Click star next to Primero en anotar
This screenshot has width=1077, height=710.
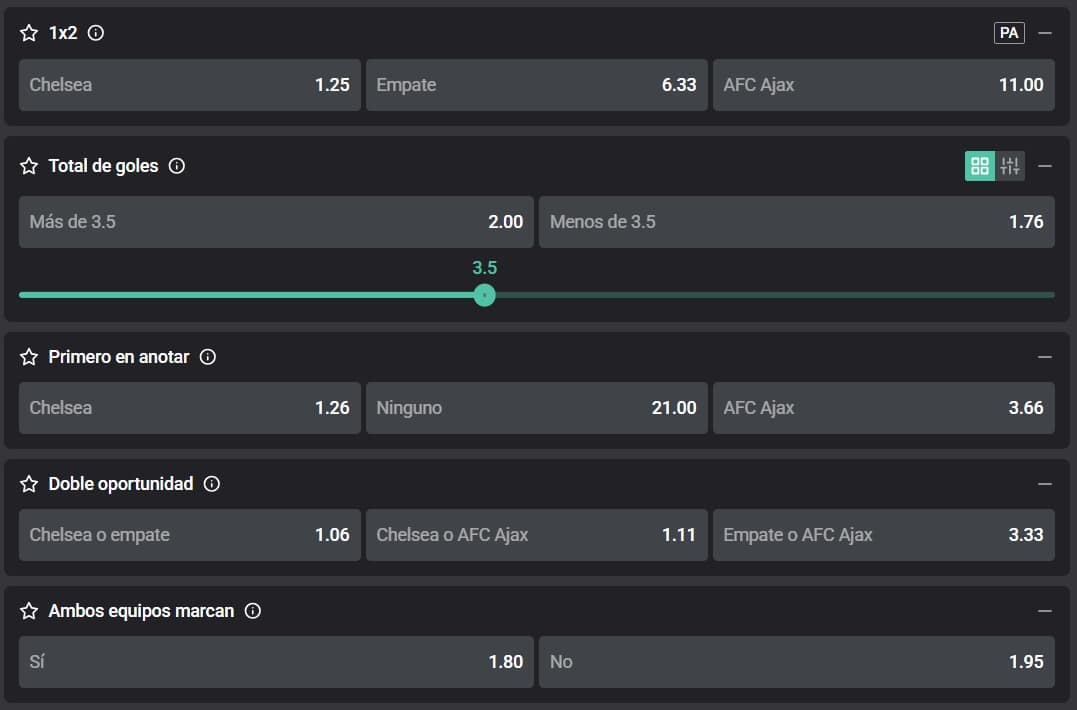click(x=29, y=357)
